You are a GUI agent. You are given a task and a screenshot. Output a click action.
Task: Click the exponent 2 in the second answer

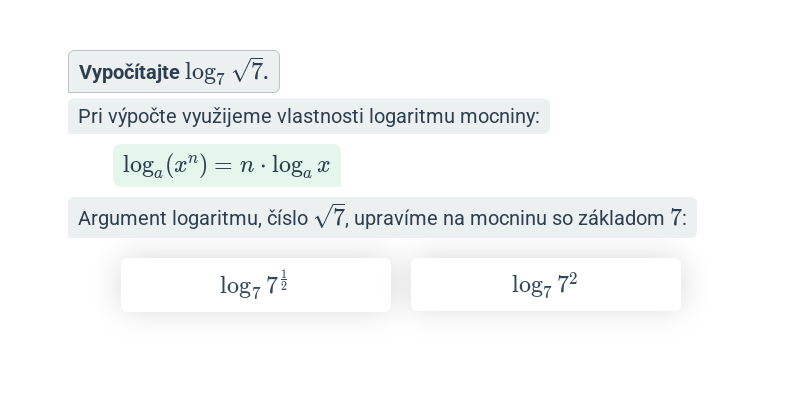(573, 279)
